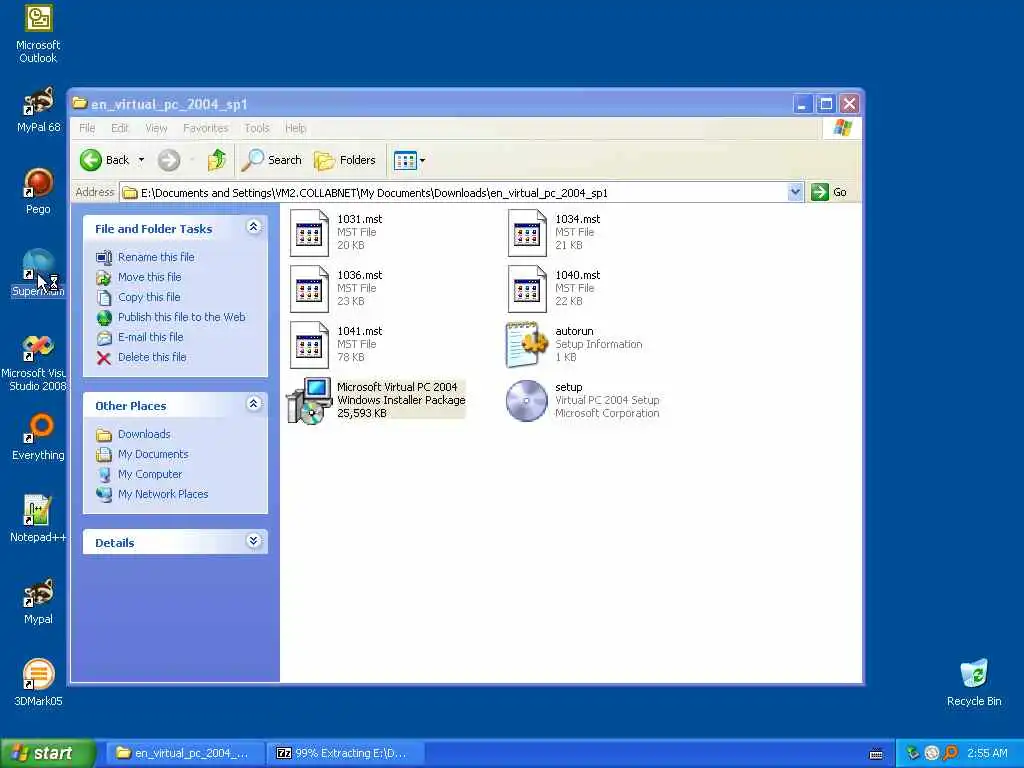Image resolution: width=1024 pixels, height=768 pixels.
Task: Switch to 7-Zip 99% Extracting taskbar button
Action: [x=345, y=753]
